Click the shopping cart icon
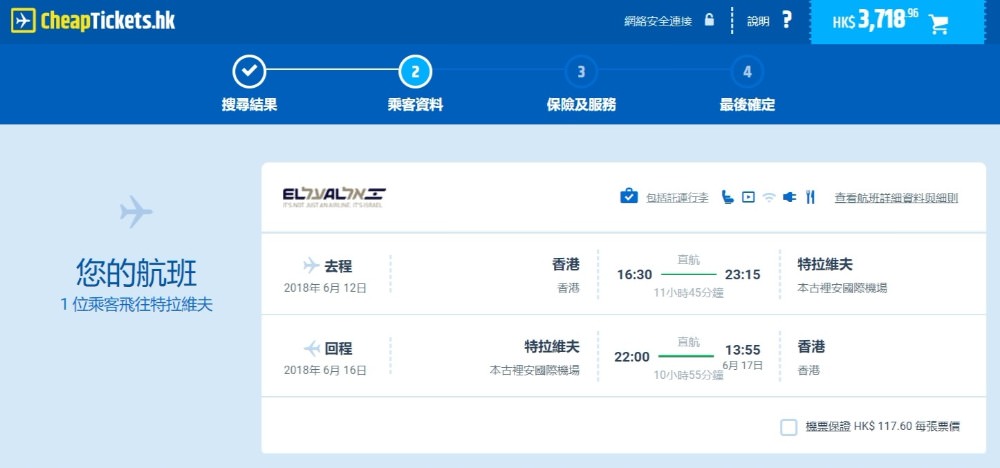Viewport: 1000px width, 468px height. click(938, 23)
